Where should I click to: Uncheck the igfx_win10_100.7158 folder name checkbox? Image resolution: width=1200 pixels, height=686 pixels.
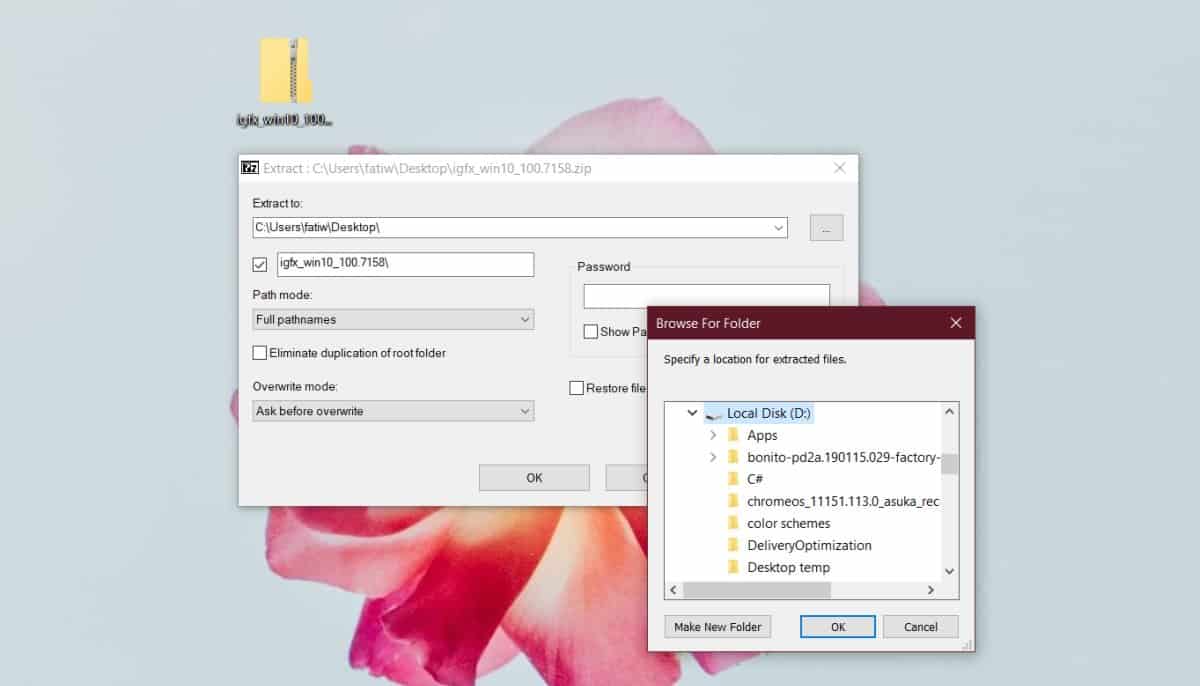(259, 264)
